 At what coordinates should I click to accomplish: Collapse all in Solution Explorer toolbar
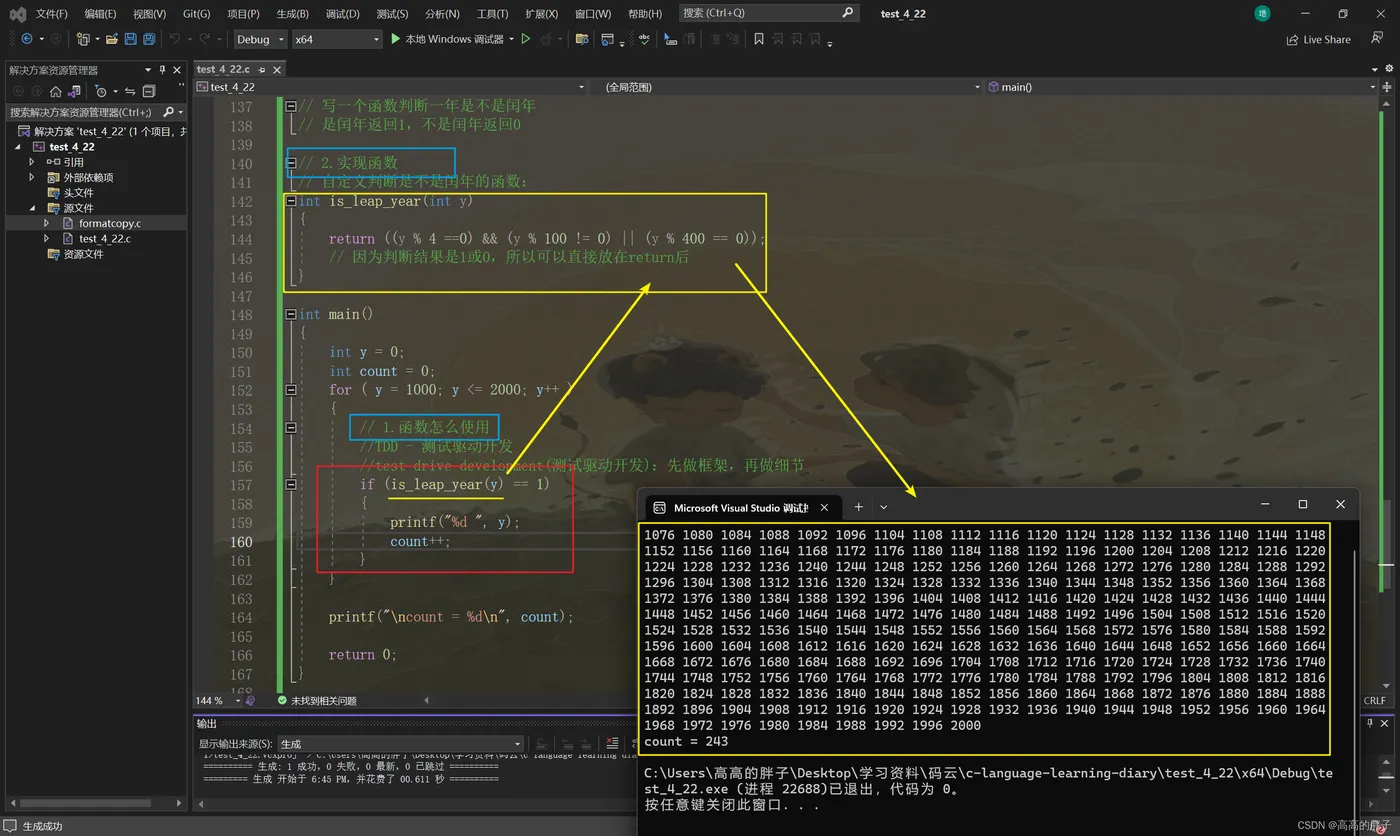tap(148, 91)
